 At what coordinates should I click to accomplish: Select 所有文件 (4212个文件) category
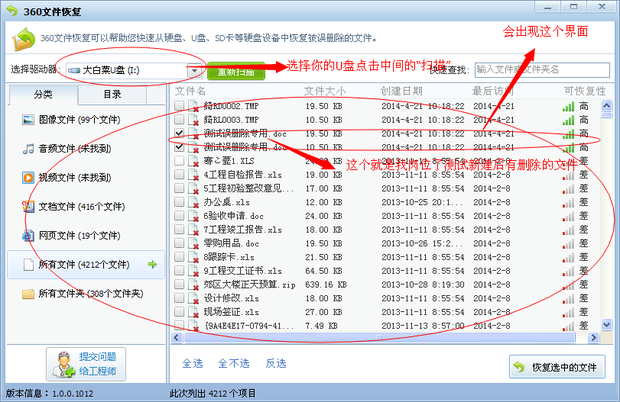(x=86, y=264)
